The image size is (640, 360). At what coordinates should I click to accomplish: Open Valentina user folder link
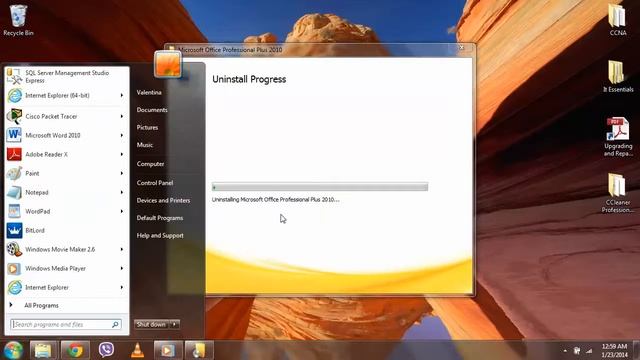[x=149, y=93]
